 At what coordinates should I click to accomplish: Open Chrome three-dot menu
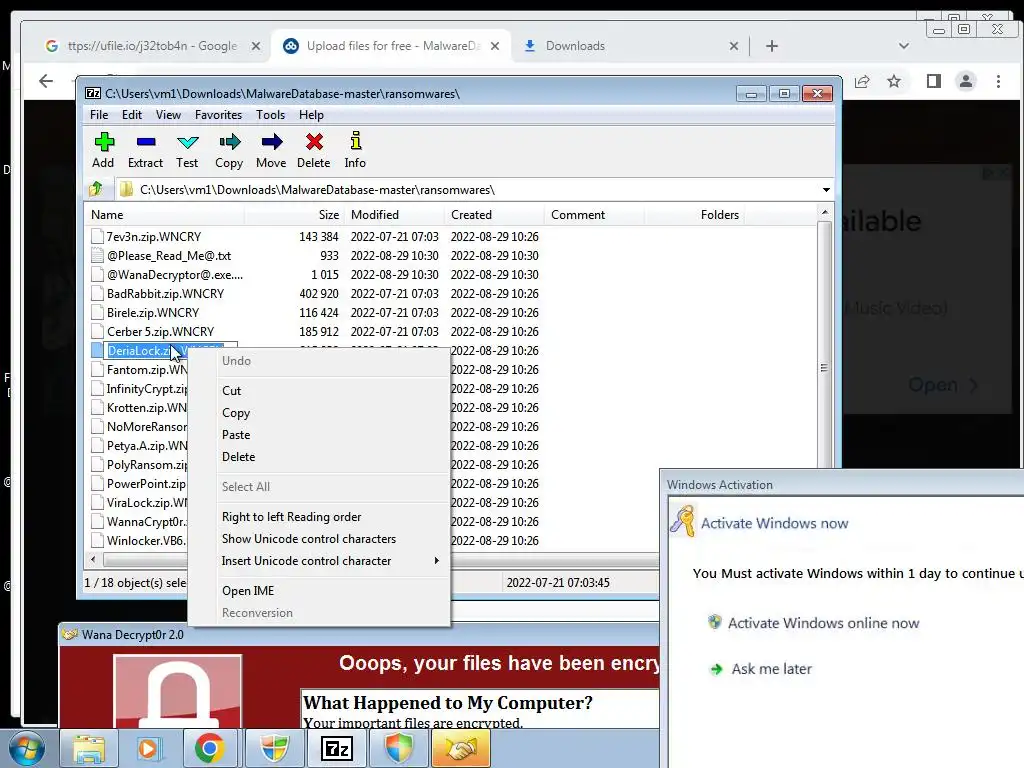point(999,81)
